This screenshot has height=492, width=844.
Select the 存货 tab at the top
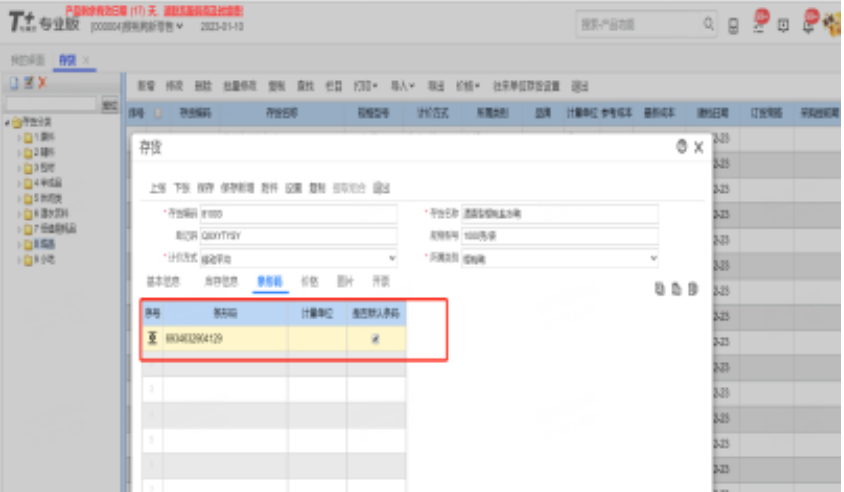[x=68, y=60]
